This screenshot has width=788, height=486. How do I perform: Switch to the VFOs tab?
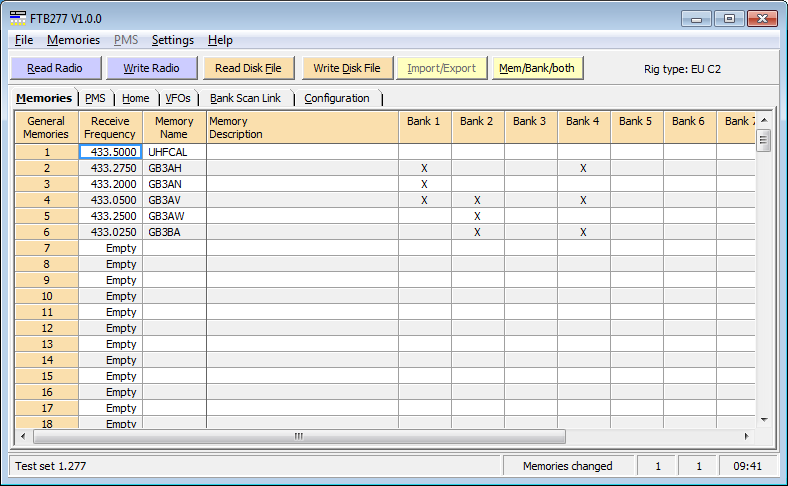177,98
